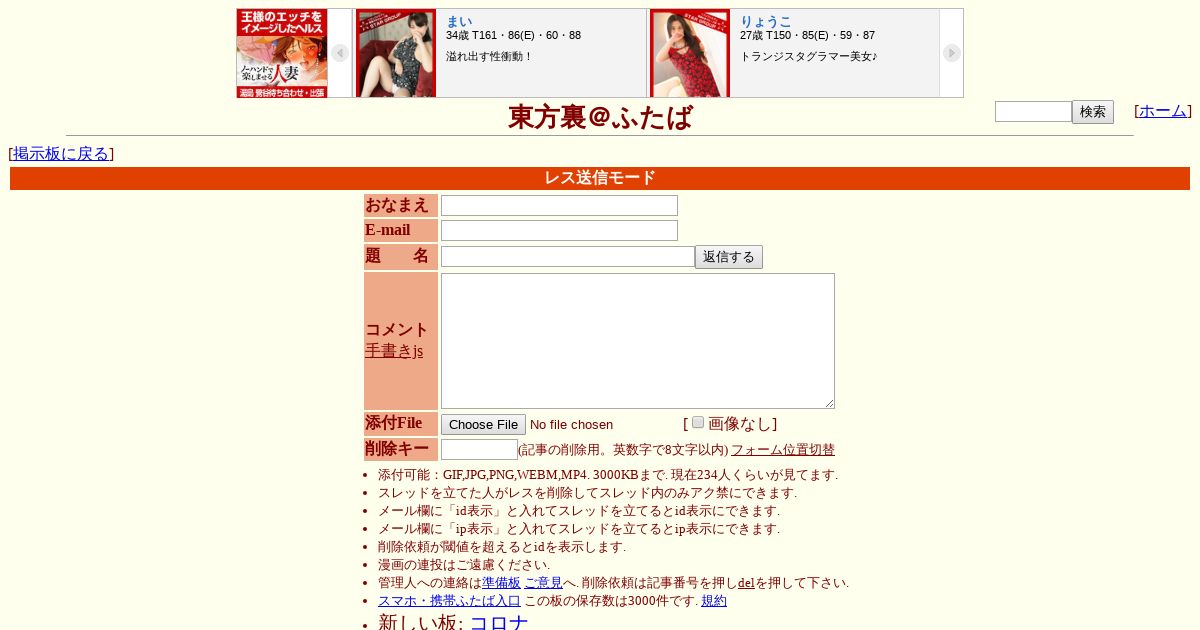Click the コメント label
Viewport: 1200px width, 630px height.
click(397, 329)
